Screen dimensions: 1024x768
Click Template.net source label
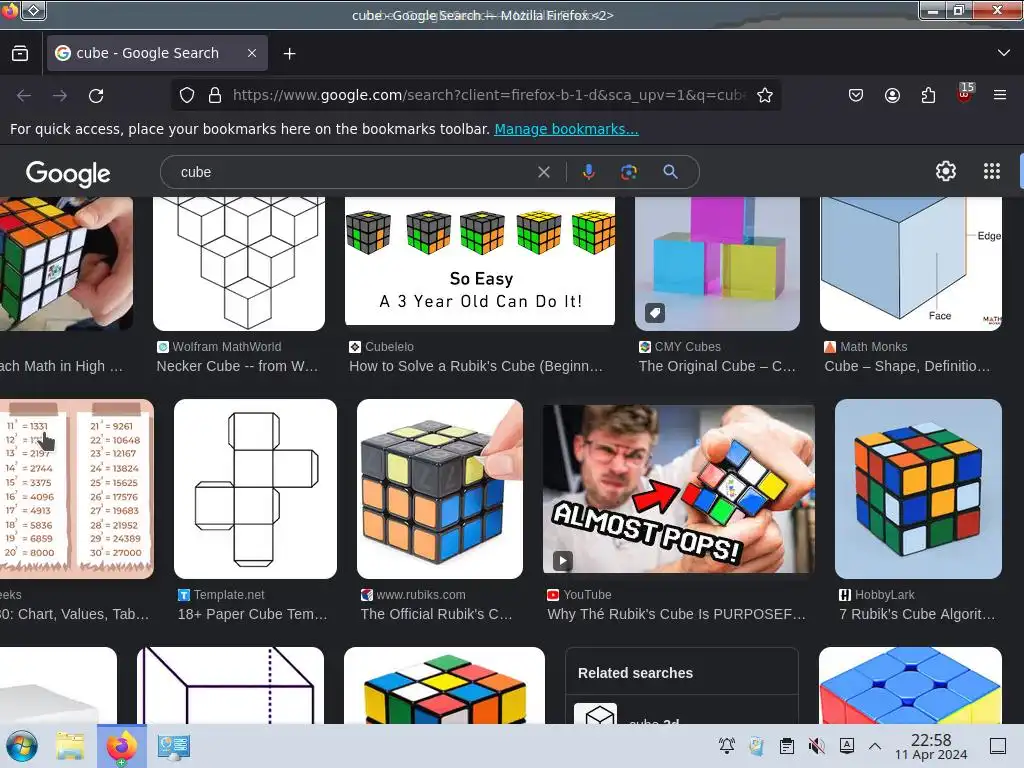pos(229,595)
